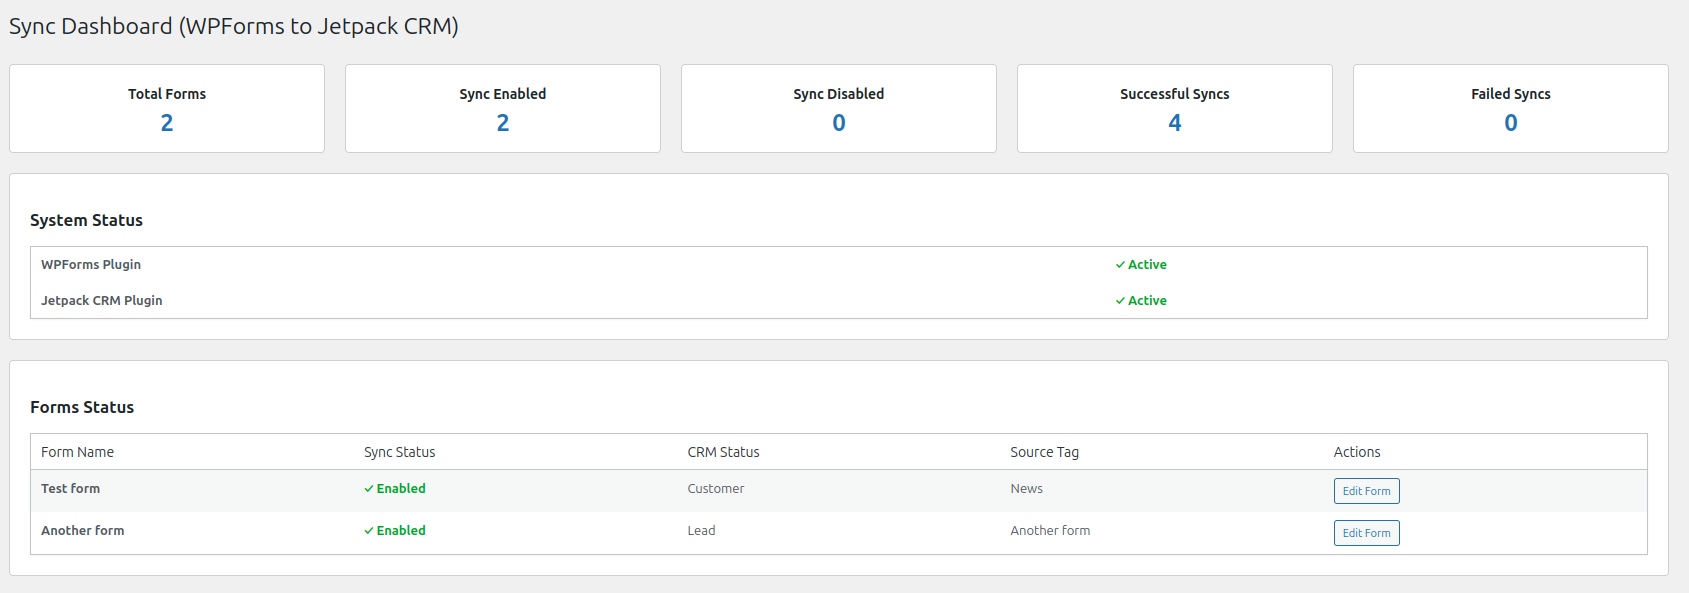
Task: Click Enabled status of Another form
Action: click(395, 531)
